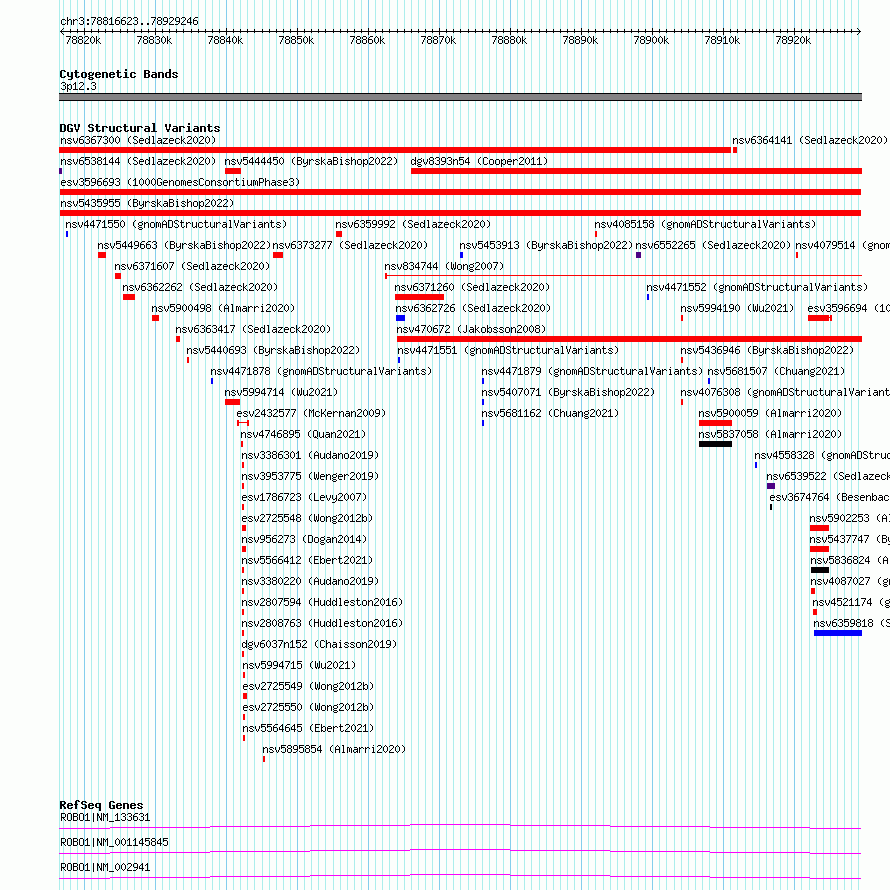Image resolution: width=890 pixels, height=890 pixels.
Task: Click the 3p12.3 band label
Action: (x=78, y=86)
